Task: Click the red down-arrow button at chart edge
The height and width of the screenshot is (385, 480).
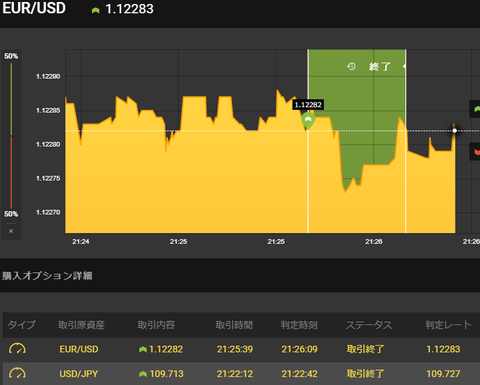Action: [475, 152]
